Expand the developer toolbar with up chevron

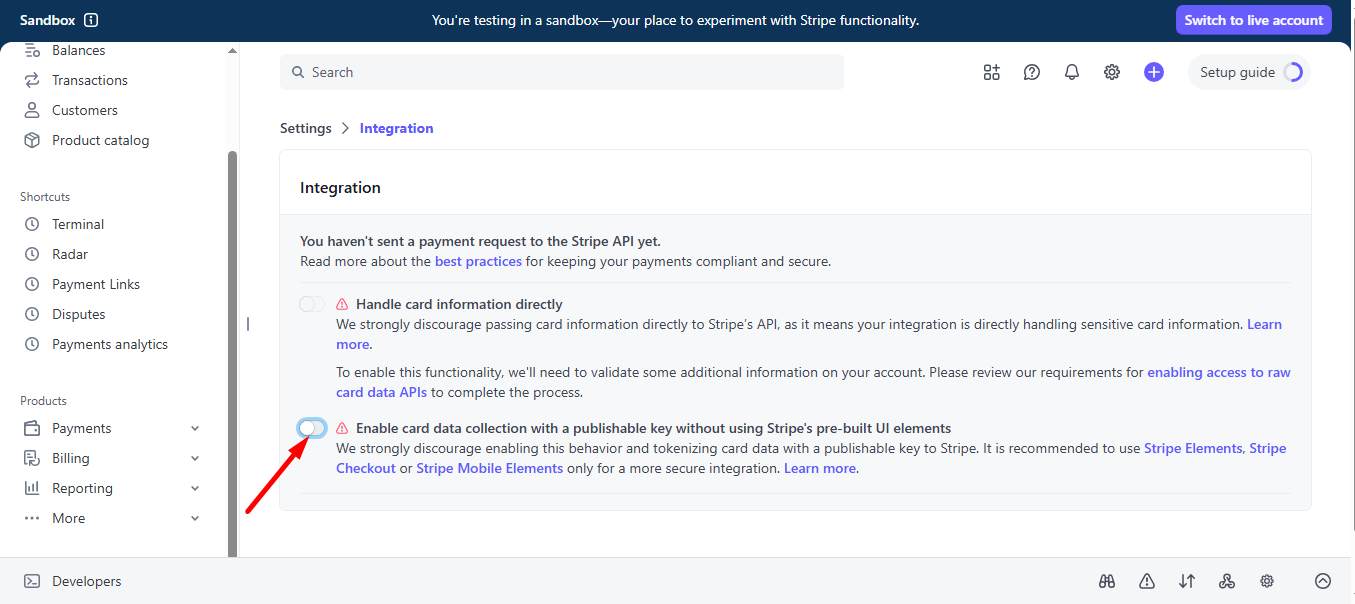tap(1323, 581)
